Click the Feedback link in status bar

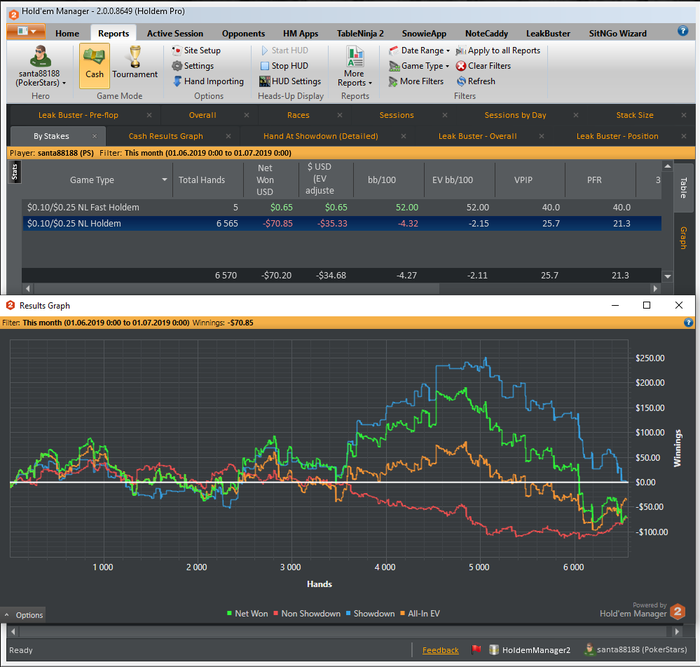click(440, 650)
